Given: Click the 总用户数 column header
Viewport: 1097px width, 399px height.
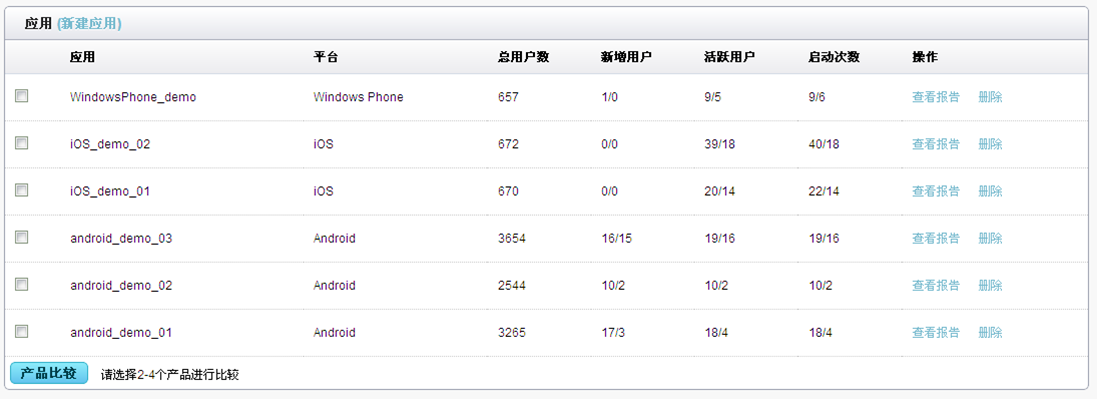Looking at the screenshot, I should [x=523, y=57].
